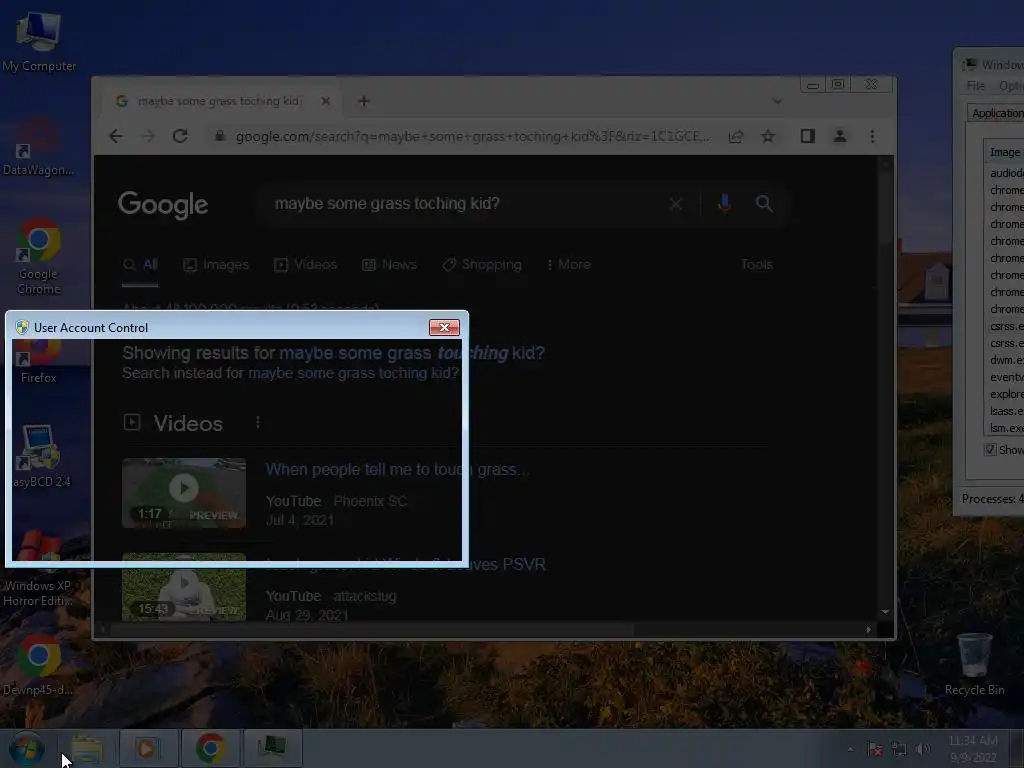Toggle Chrome side panel icon
Screen dimensions: 1024x768
pyautogui.click(x=808, y=136)
